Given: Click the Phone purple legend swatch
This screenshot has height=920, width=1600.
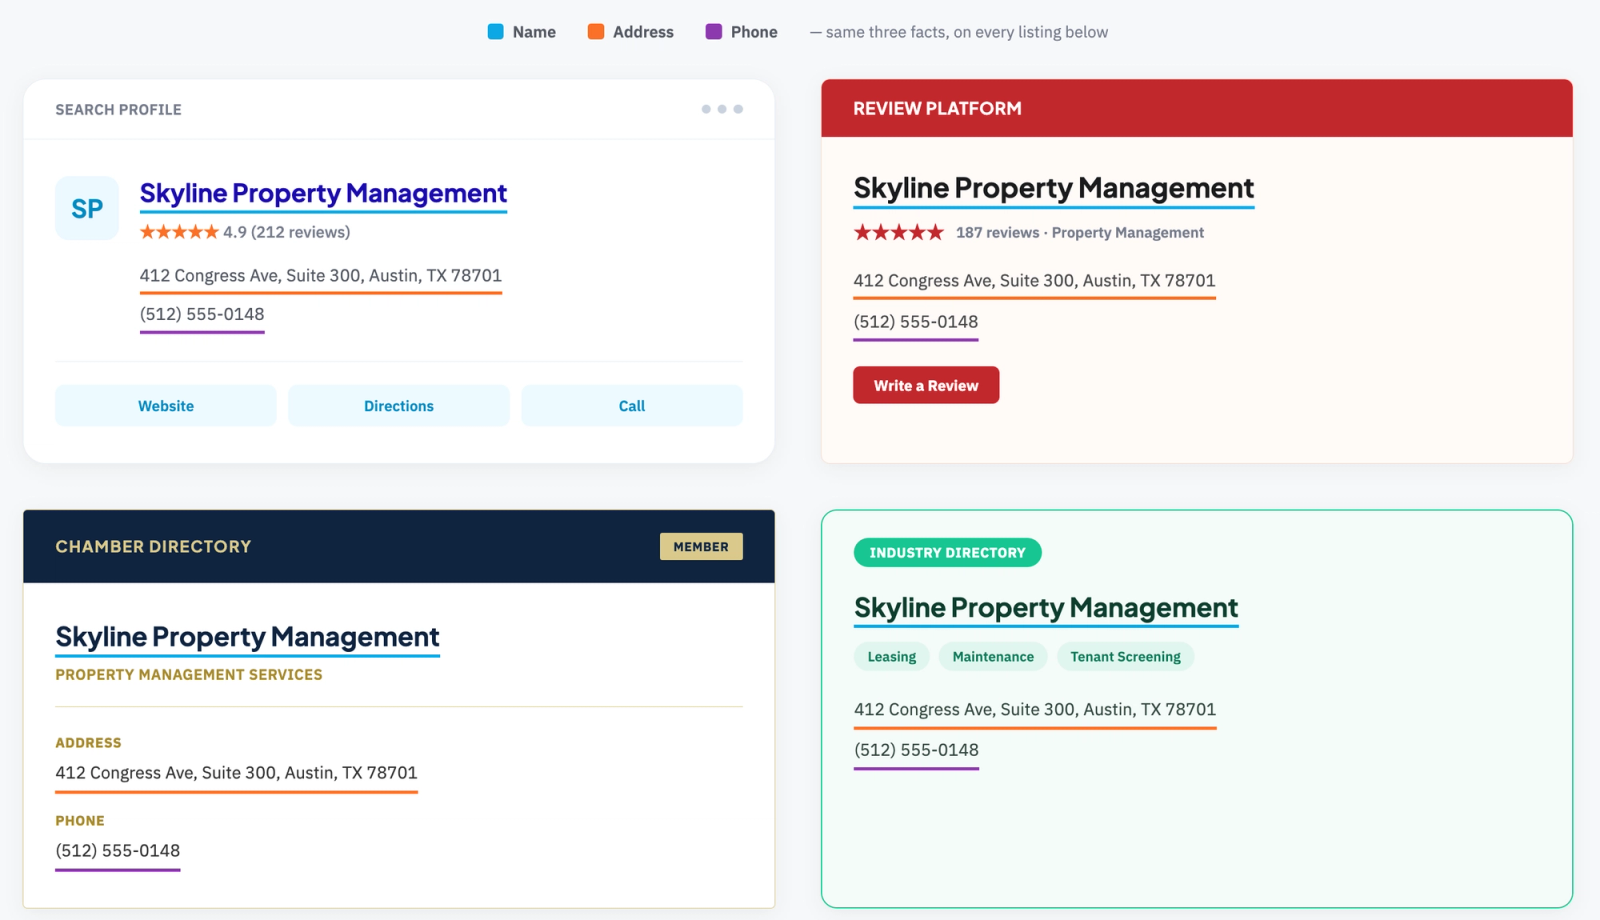Looking at the screenshot, I should [714, 32].
